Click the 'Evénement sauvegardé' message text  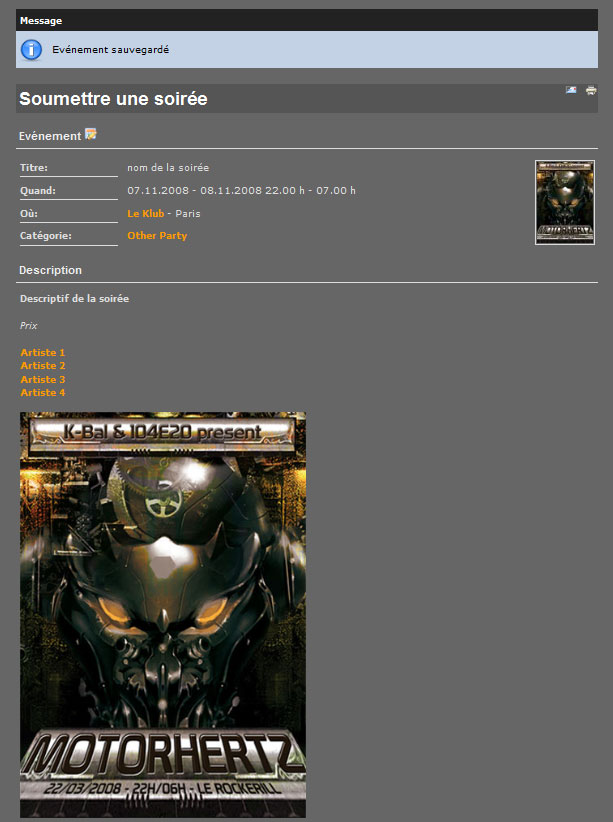(111, 50)
